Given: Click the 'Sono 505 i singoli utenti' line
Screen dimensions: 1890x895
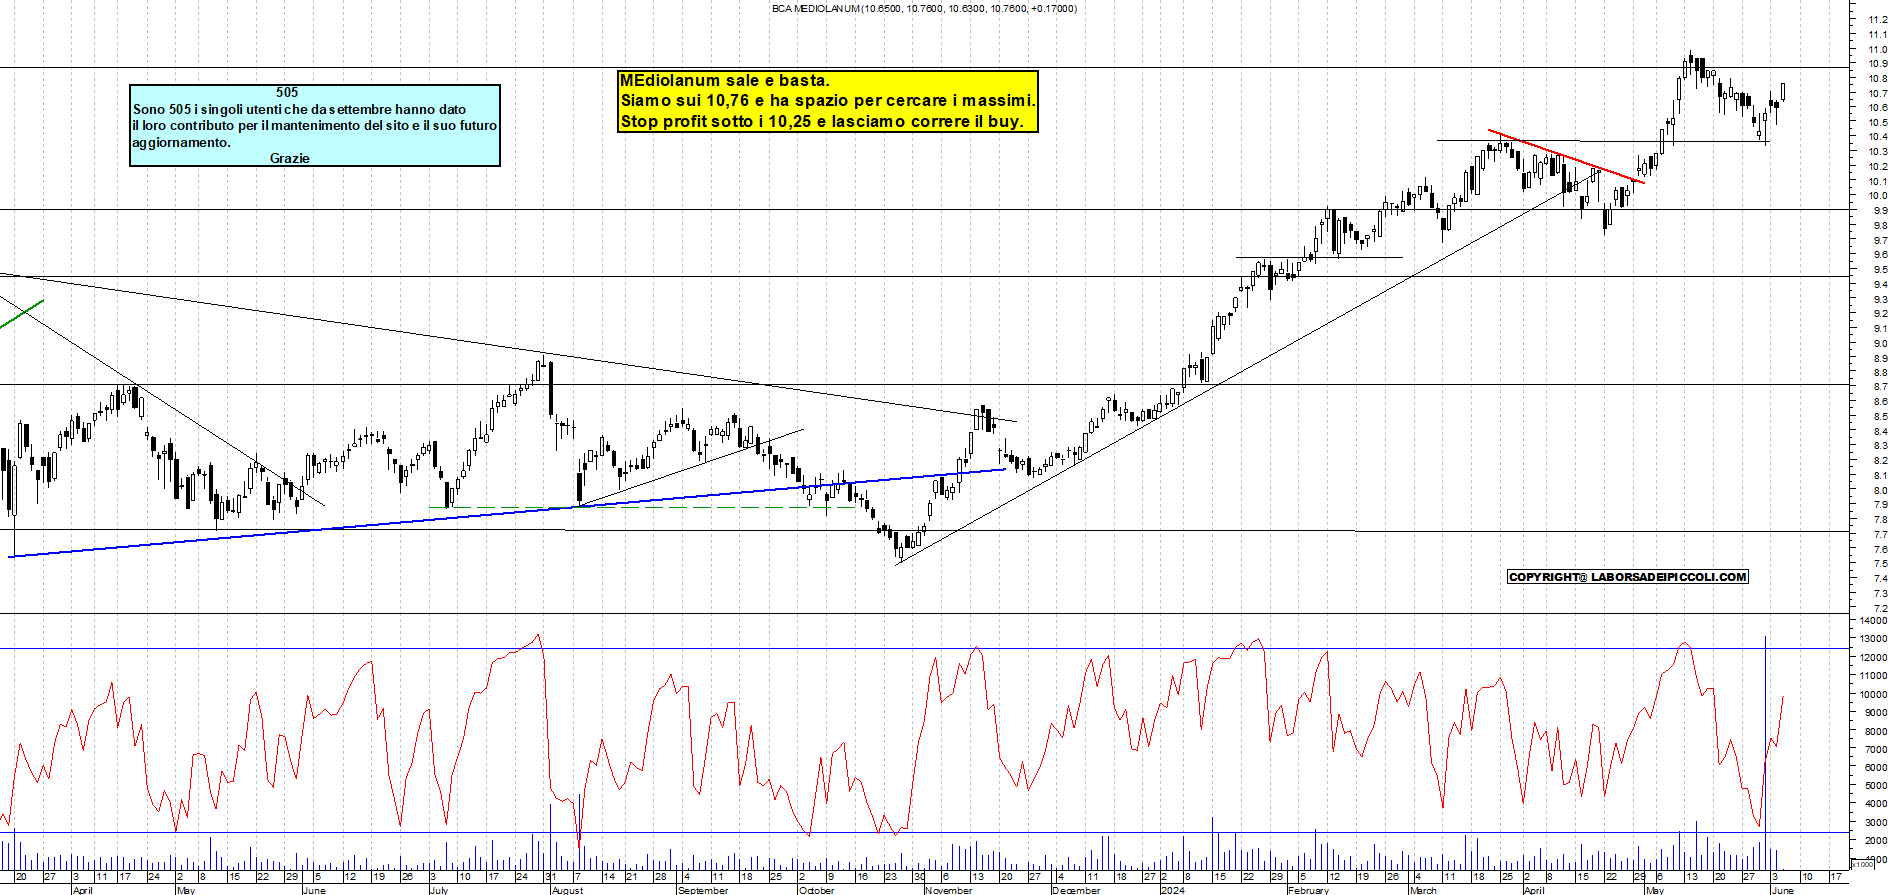Looking at the screenshot, I should pyautogui.click(x=299, y=109).
